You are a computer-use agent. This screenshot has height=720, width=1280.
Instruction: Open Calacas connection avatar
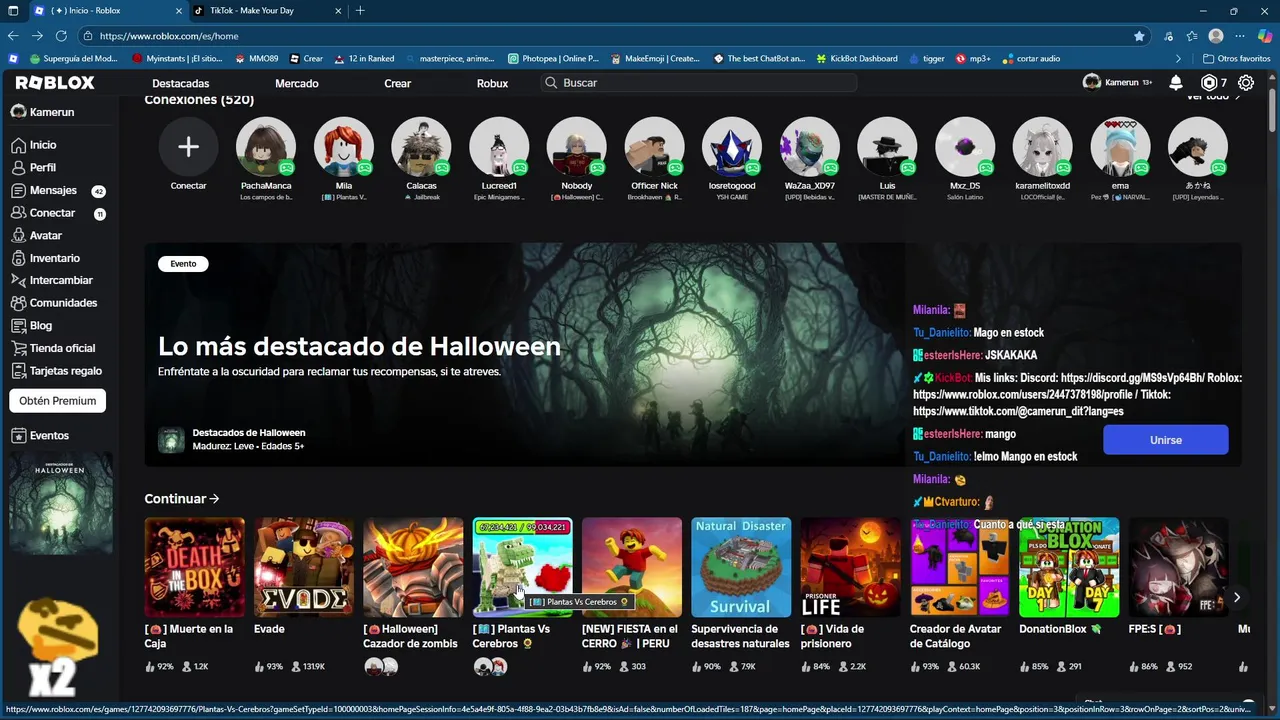click(x=421, y=147)
